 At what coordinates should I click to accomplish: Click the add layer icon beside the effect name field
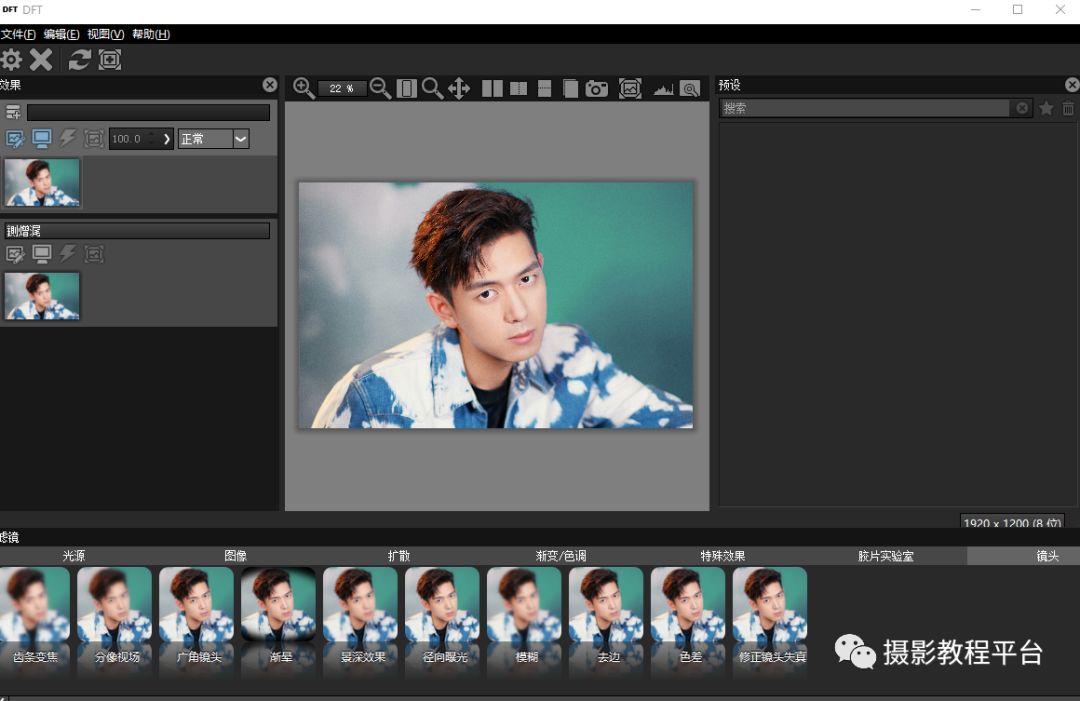13,112
